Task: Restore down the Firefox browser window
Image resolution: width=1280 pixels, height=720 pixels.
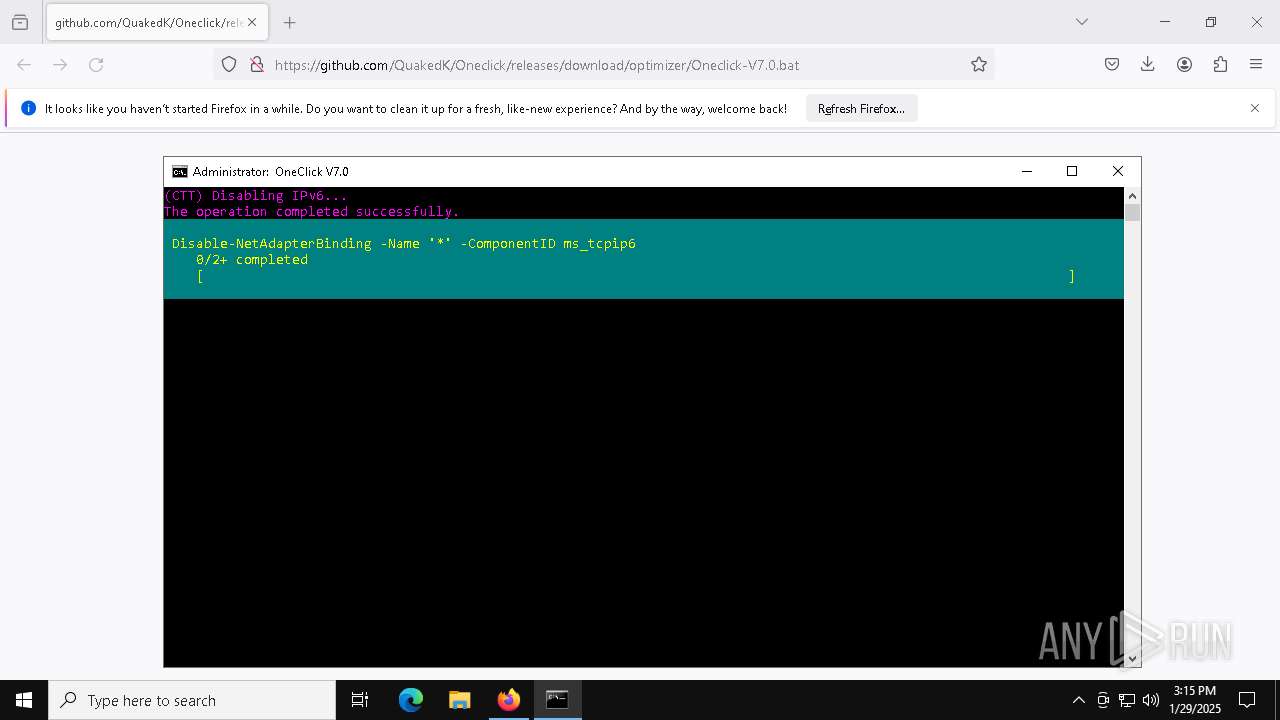Action: (1210, 22)
